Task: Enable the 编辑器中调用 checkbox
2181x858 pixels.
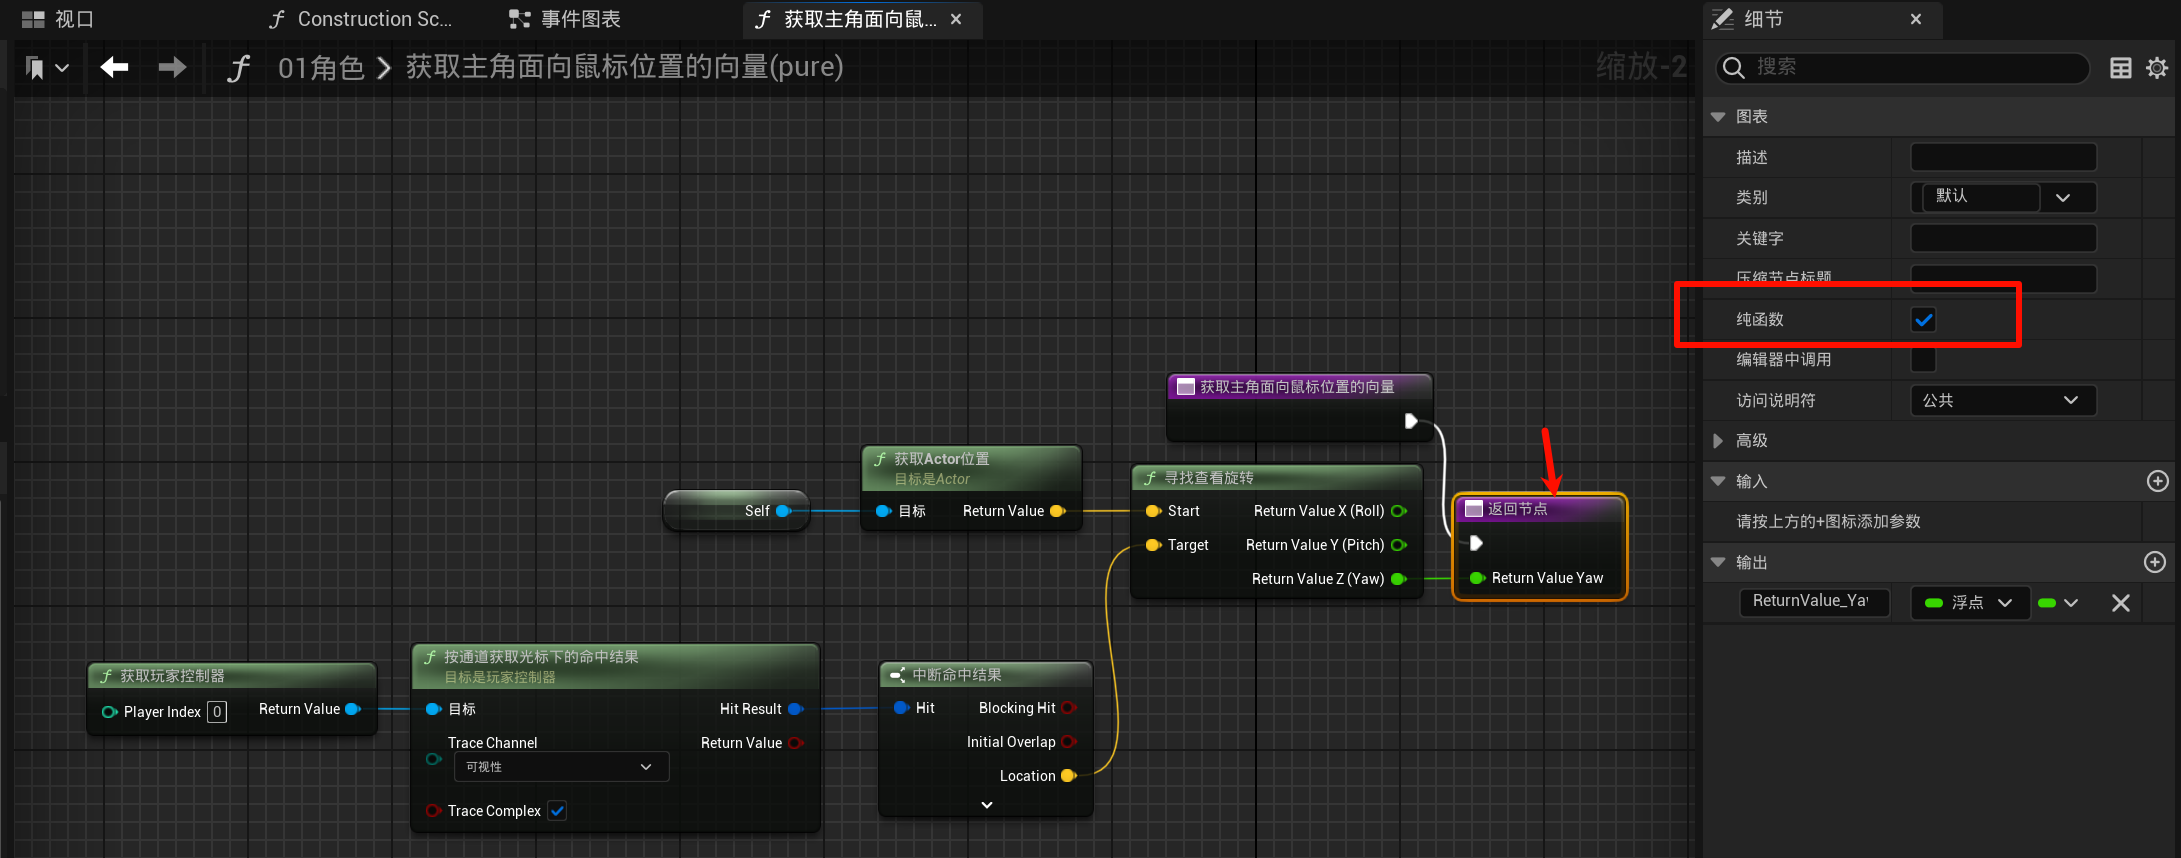Action: pos(1923,360)
